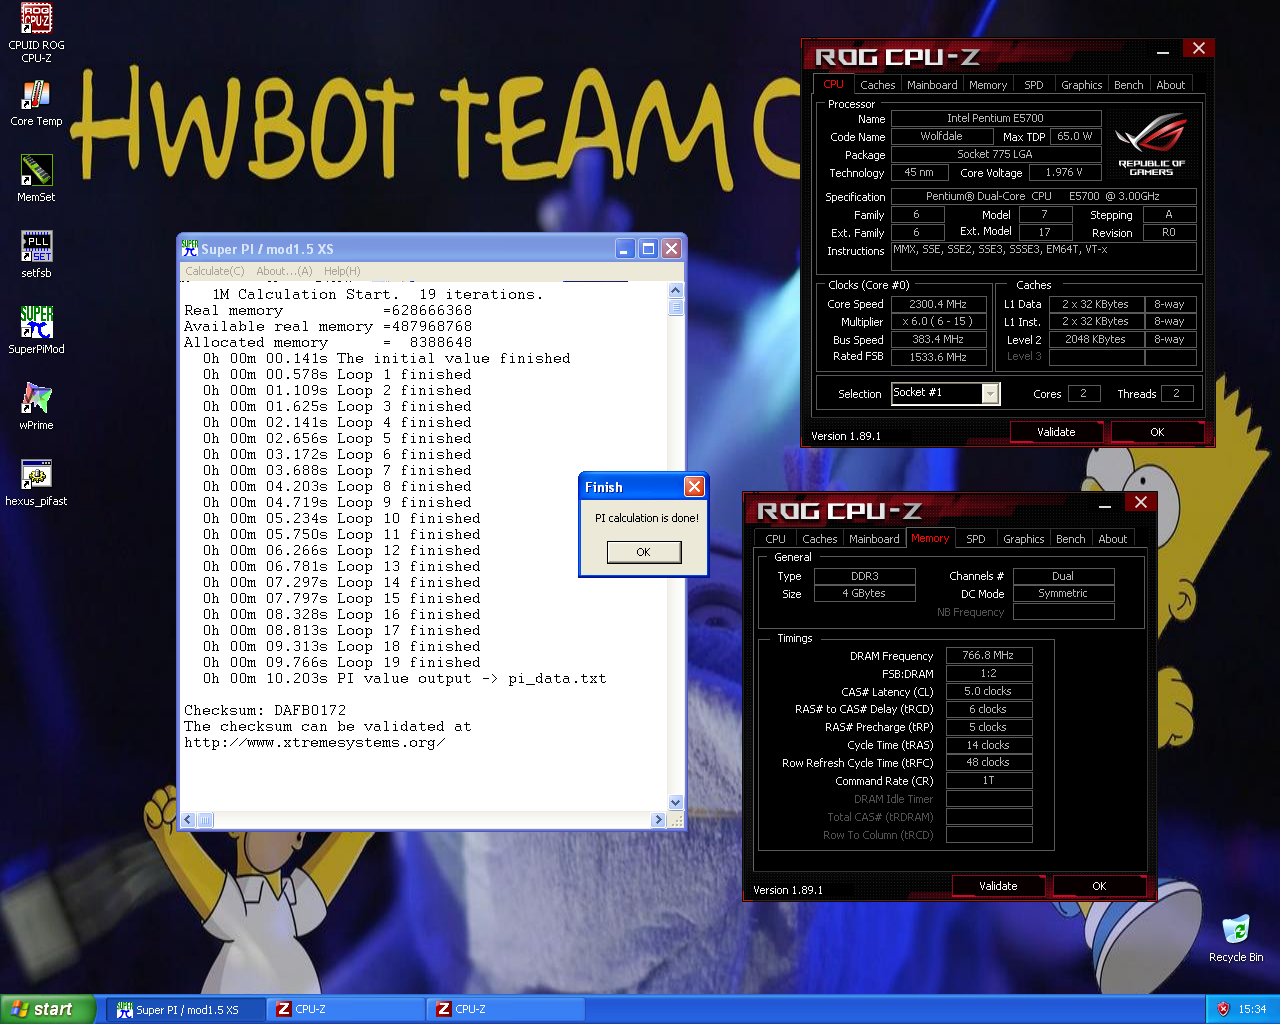
Task: Click the xtremesystems.org URL text
Action: pos(315,742)
